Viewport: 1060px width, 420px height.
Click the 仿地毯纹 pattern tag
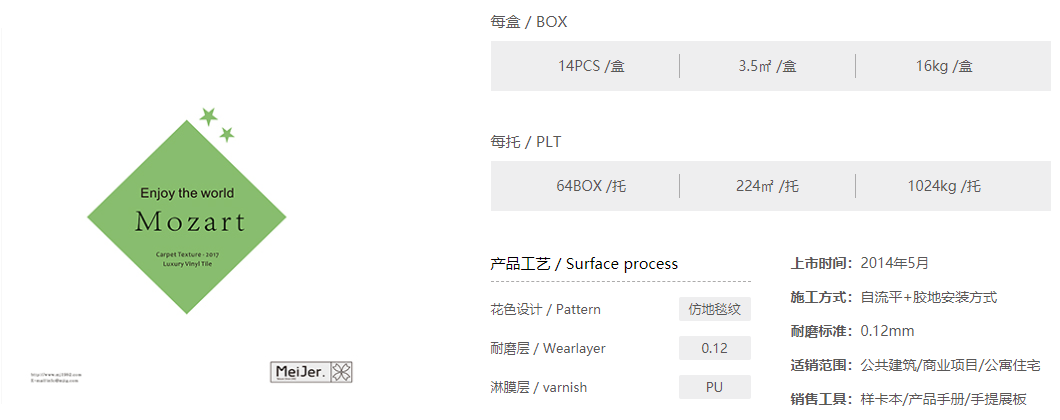(x=715, y=309)
